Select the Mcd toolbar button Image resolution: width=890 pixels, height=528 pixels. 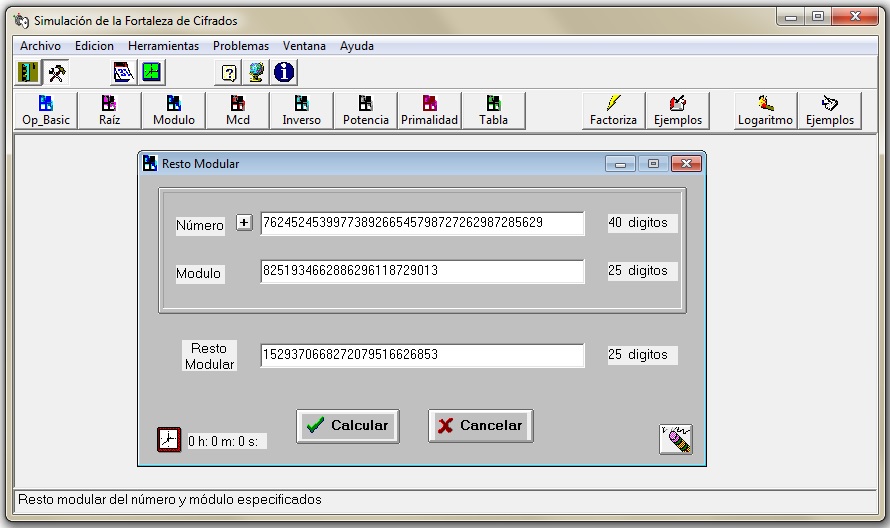click(x=238, y=110)
